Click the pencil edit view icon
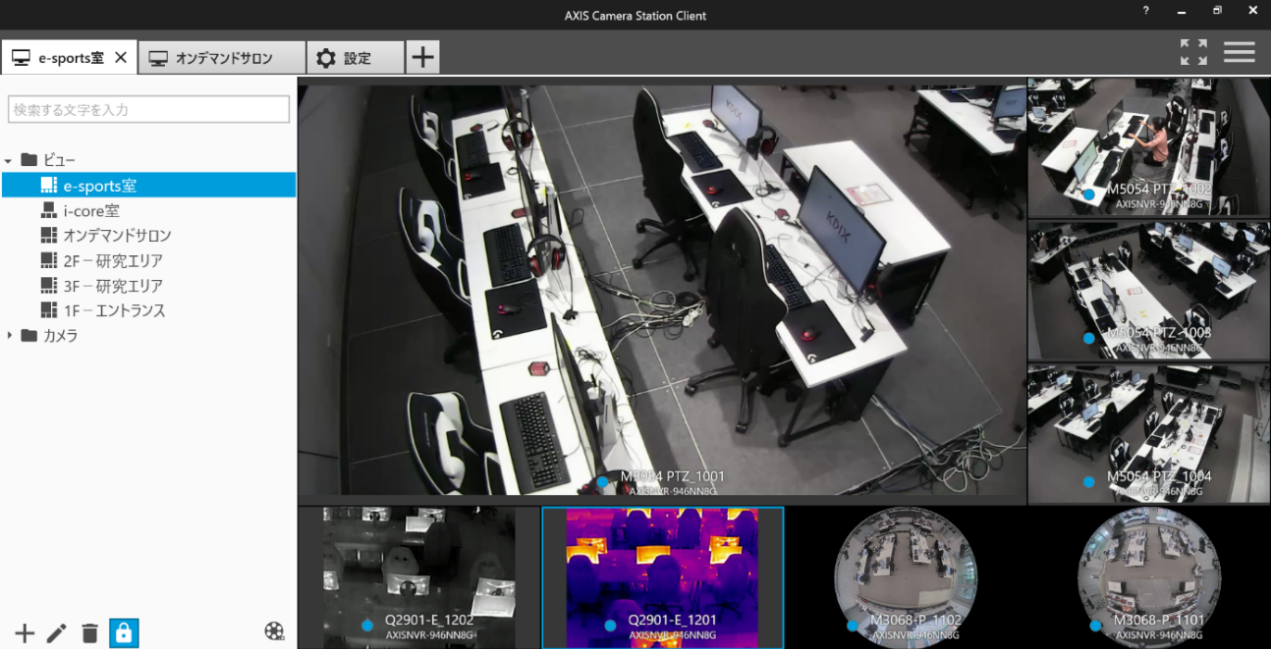 57,633
